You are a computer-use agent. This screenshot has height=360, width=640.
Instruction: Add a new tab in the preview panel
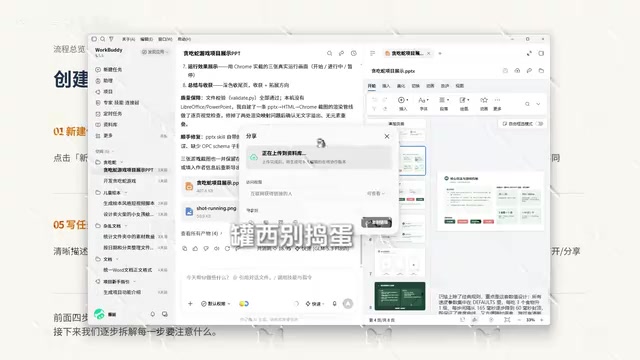pos(440,53)
